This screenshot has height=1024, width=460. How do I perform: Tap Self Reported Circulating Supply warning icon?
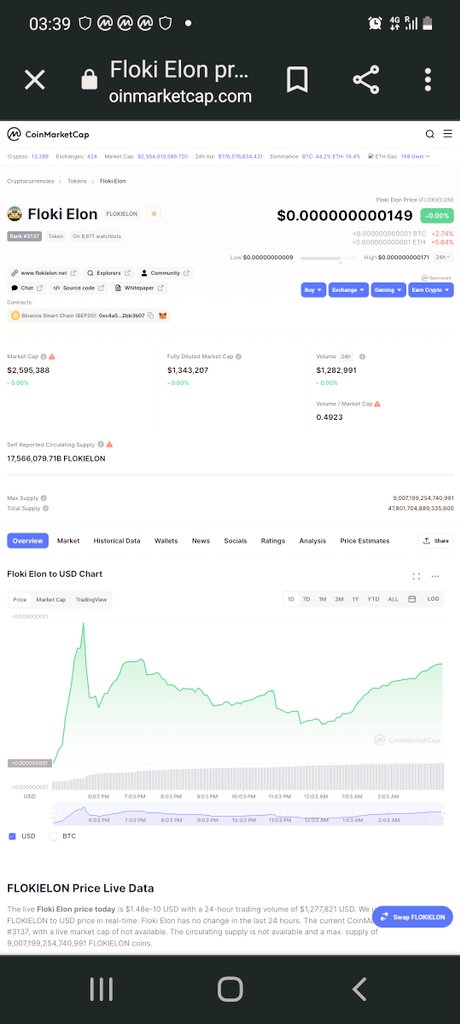(x=110, y=444)
